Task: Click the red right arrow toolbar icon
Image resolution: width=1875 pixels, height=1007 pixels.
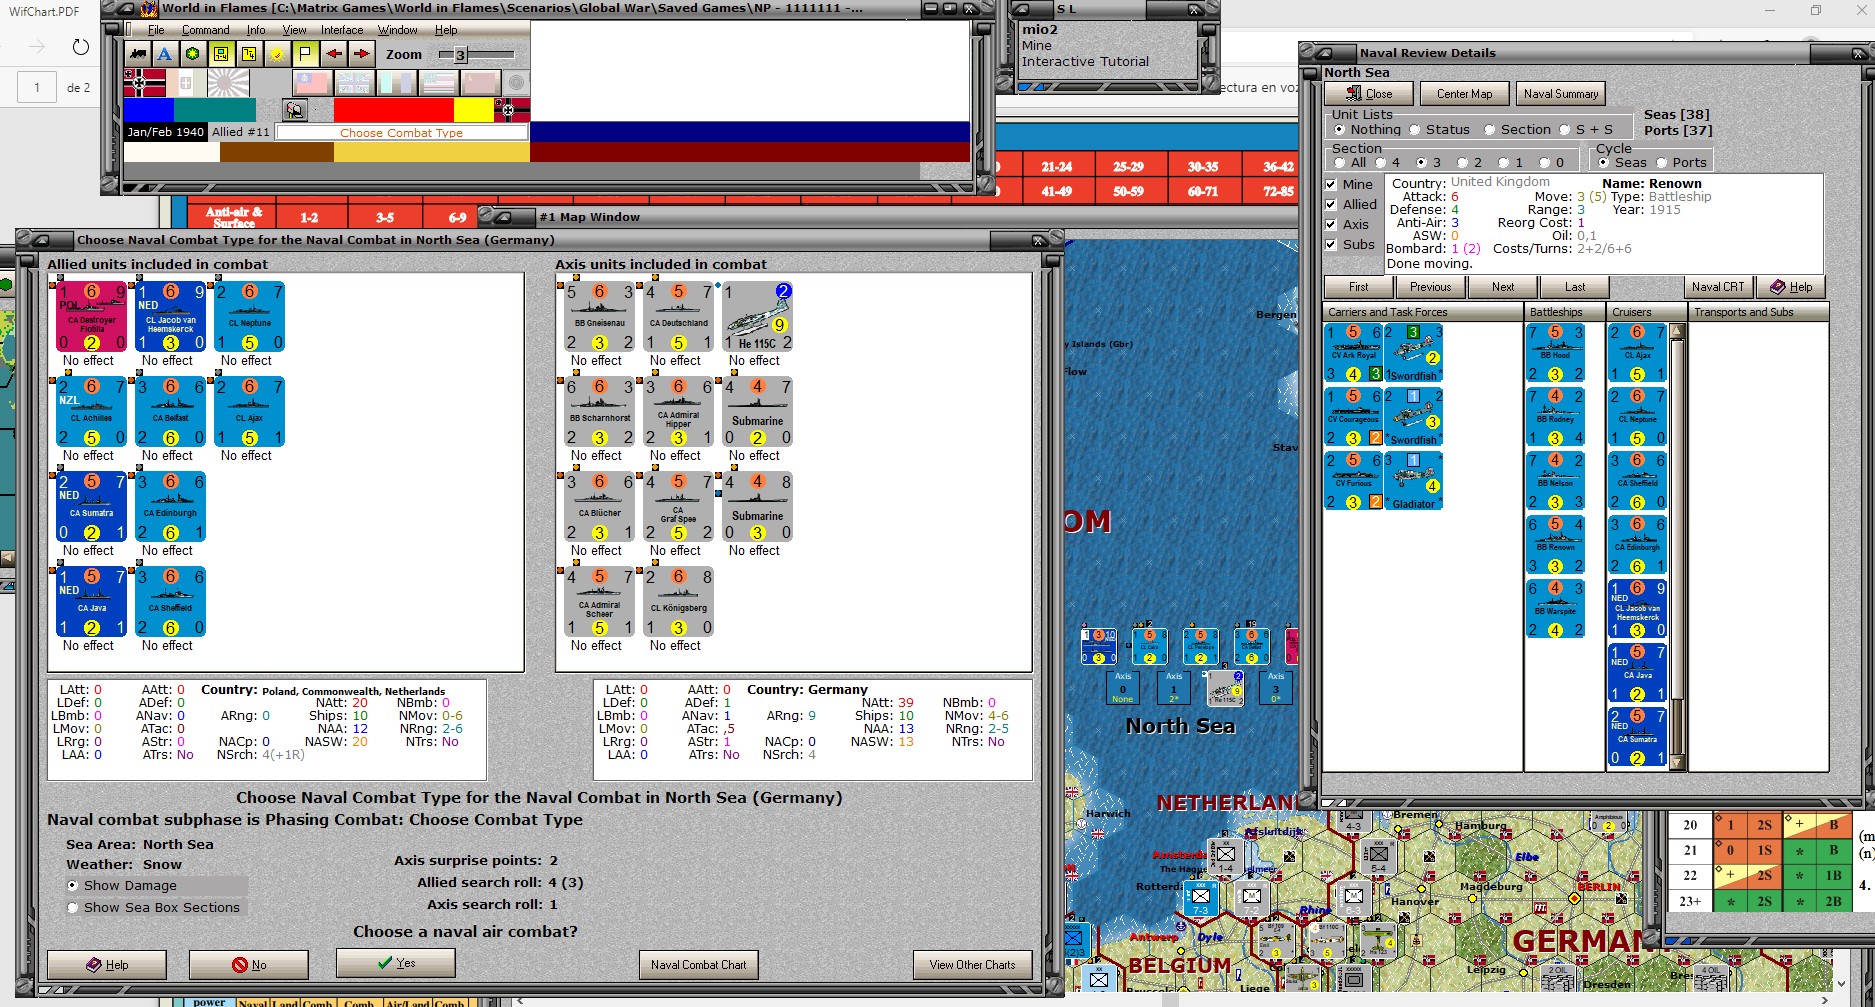Action: pos(361,54)
